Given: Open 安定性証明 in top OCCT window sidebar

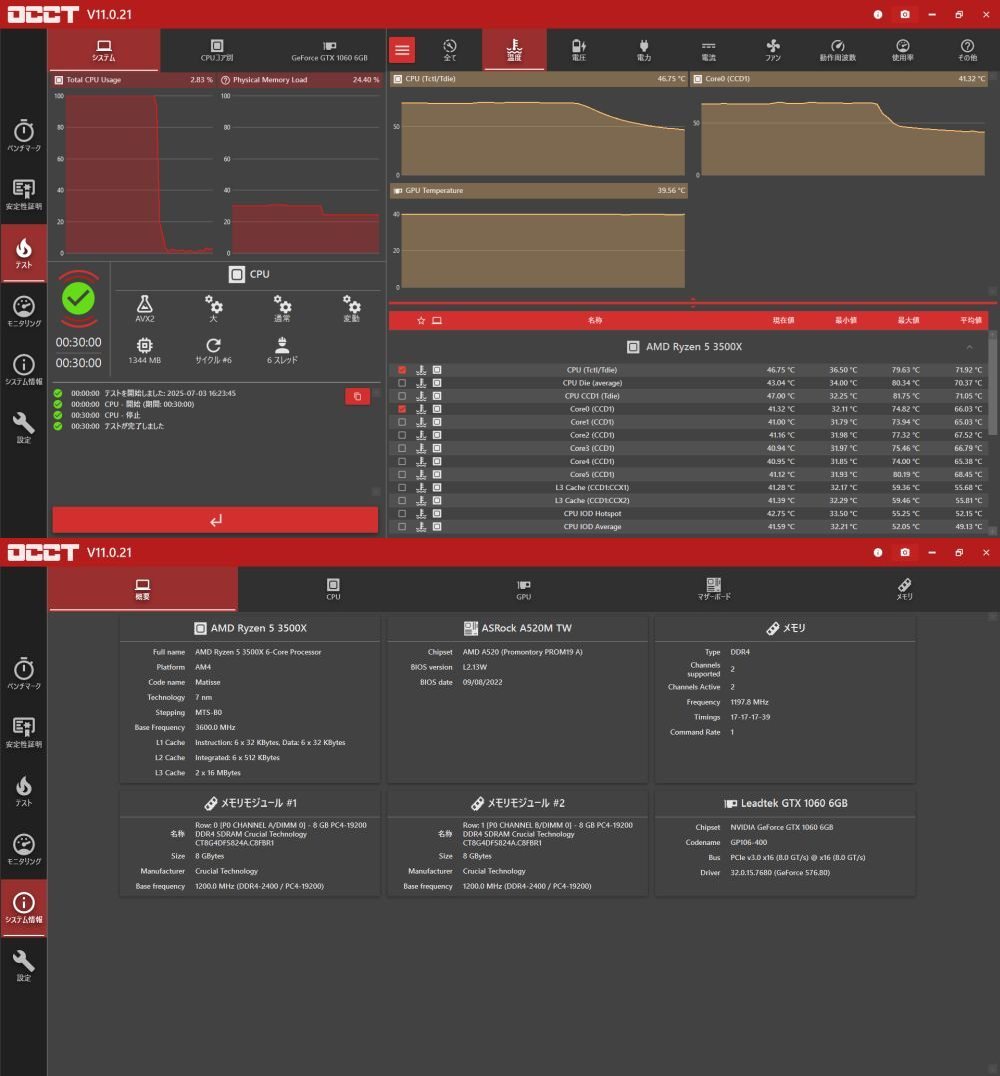Looking at the screenshot, I should pos(23,194).
